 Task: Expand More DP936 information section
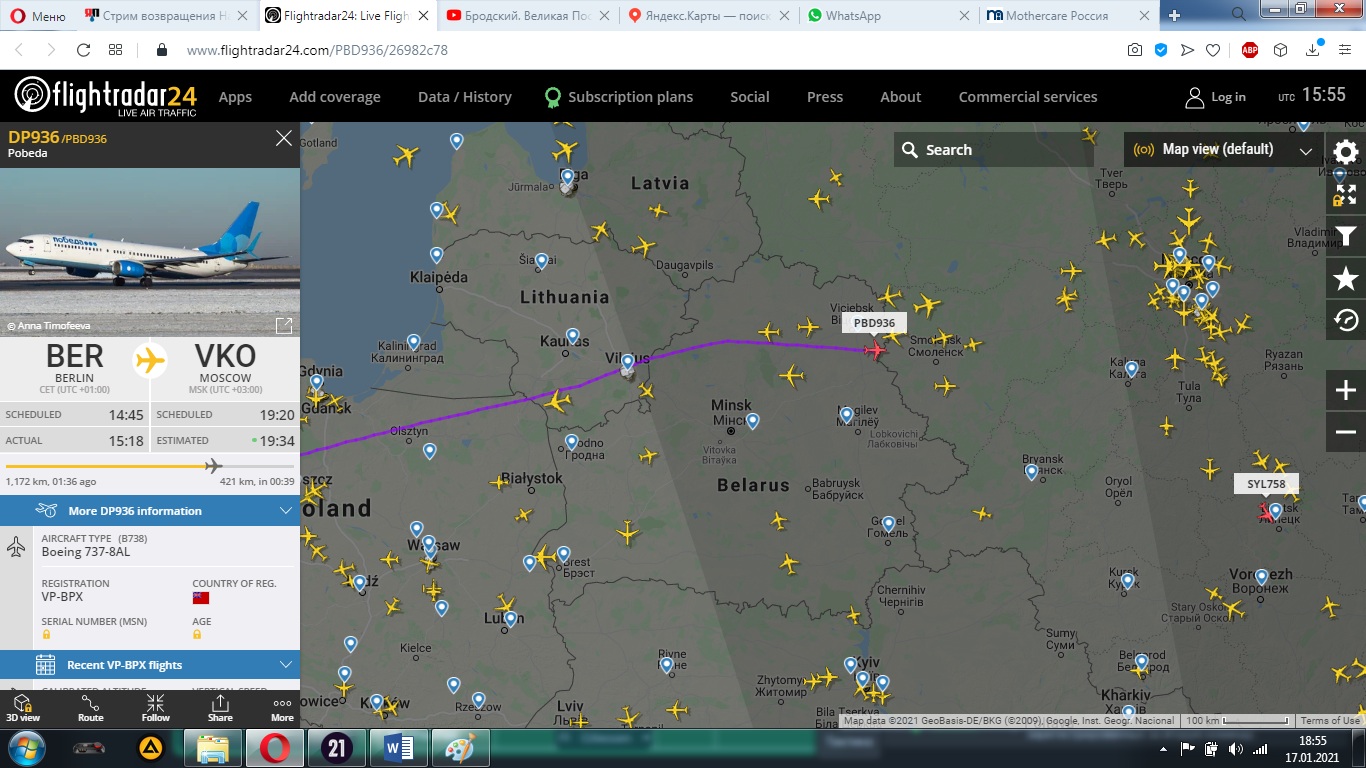click(150, 511)
